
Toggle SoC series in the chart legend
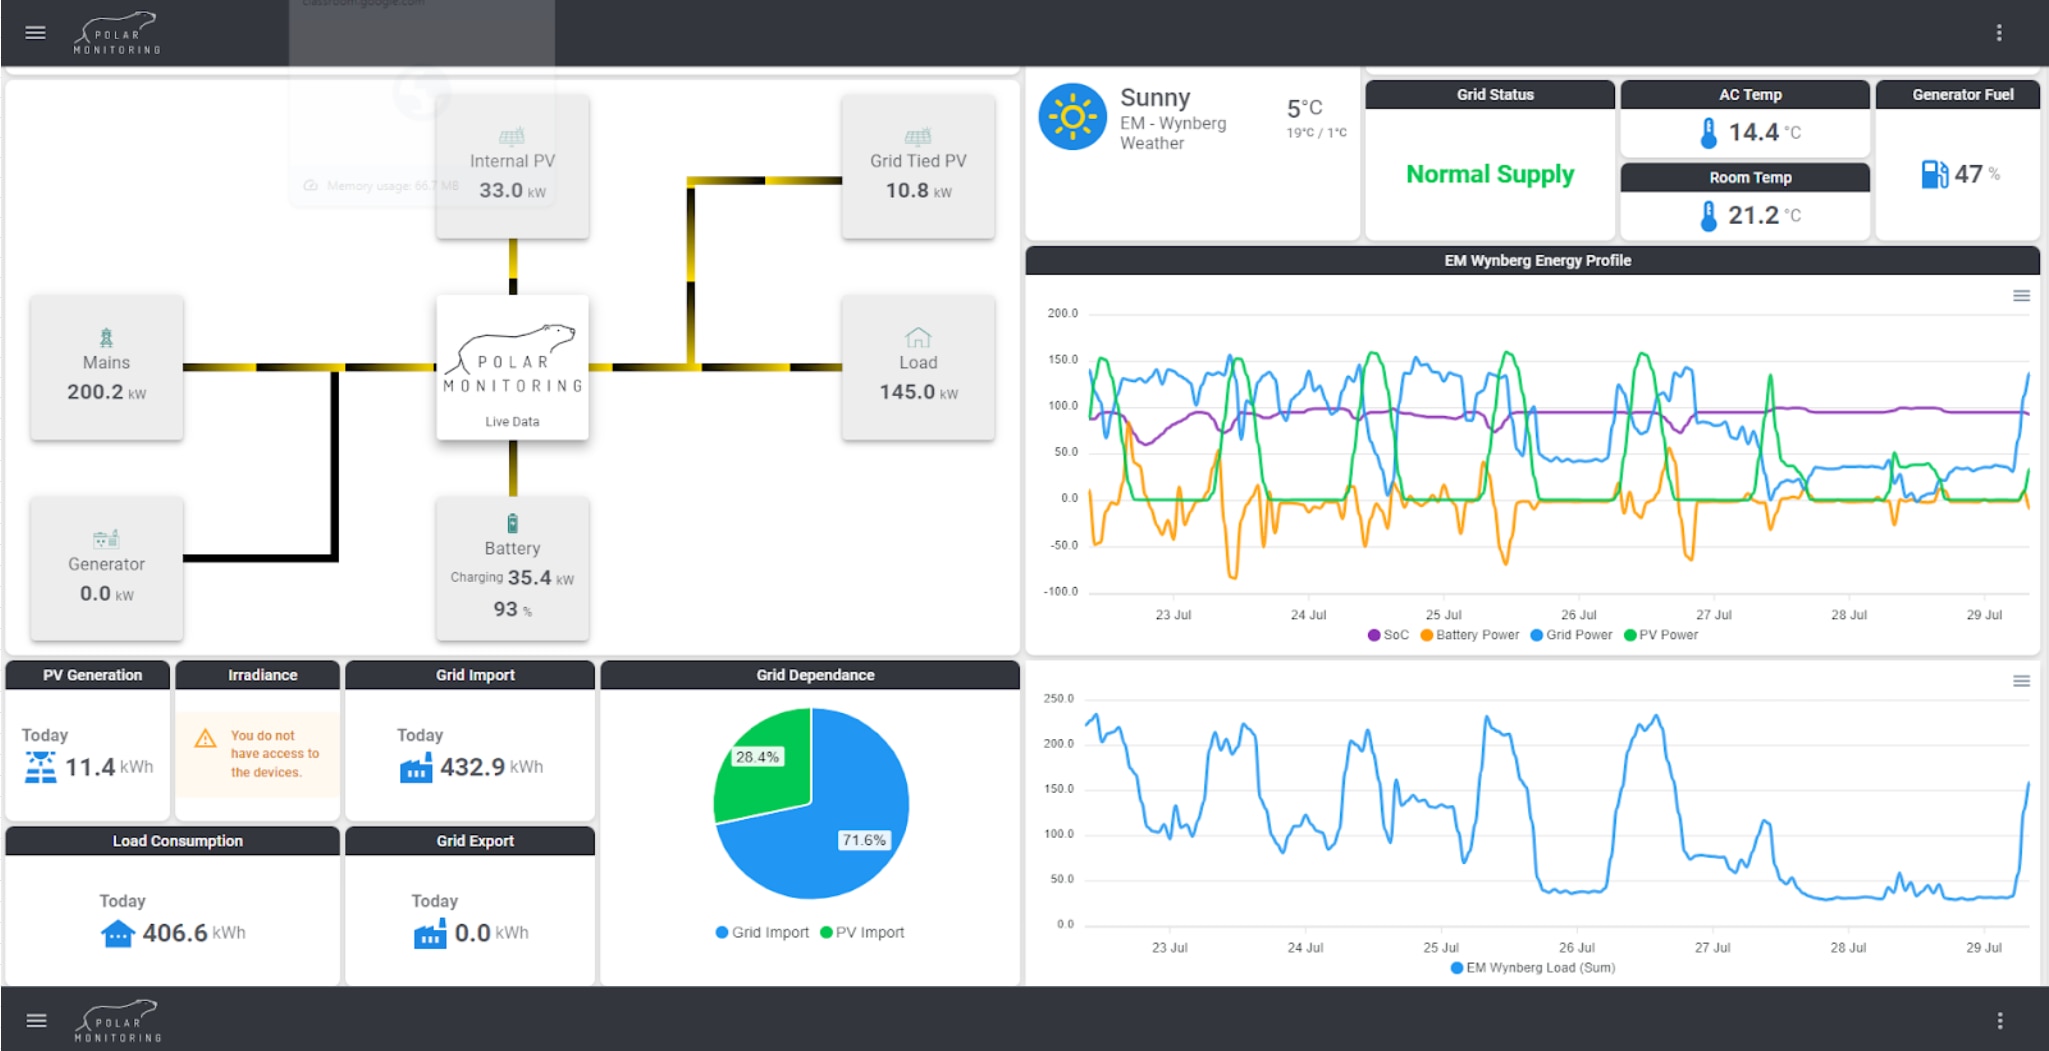click(x=1388, y=635)
